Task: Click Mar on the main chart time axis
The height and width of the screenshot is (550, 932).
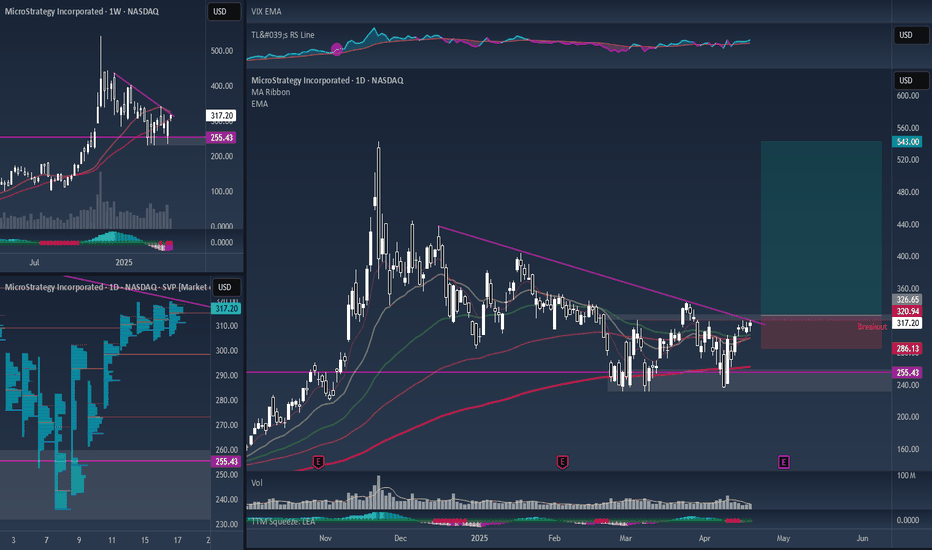Action: (625, 538)
